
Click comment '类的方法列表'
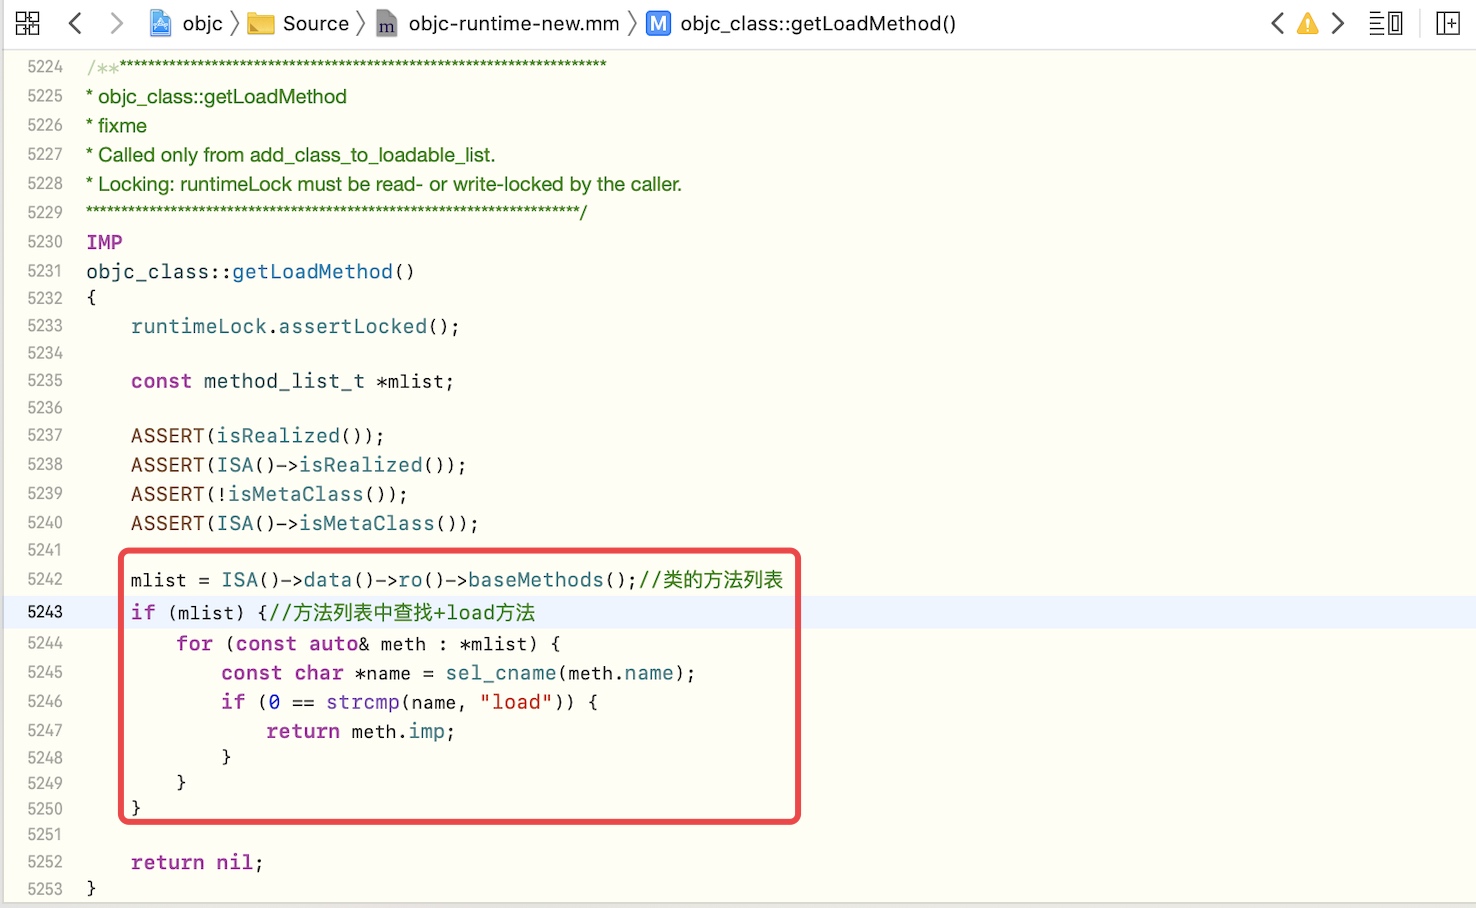[x=711, y=580]
